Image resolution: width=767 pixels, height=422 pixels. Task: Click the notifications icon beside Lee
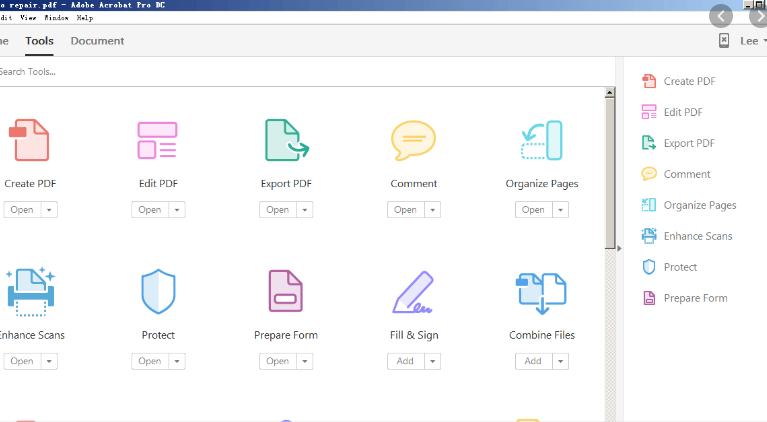point(724,41)
